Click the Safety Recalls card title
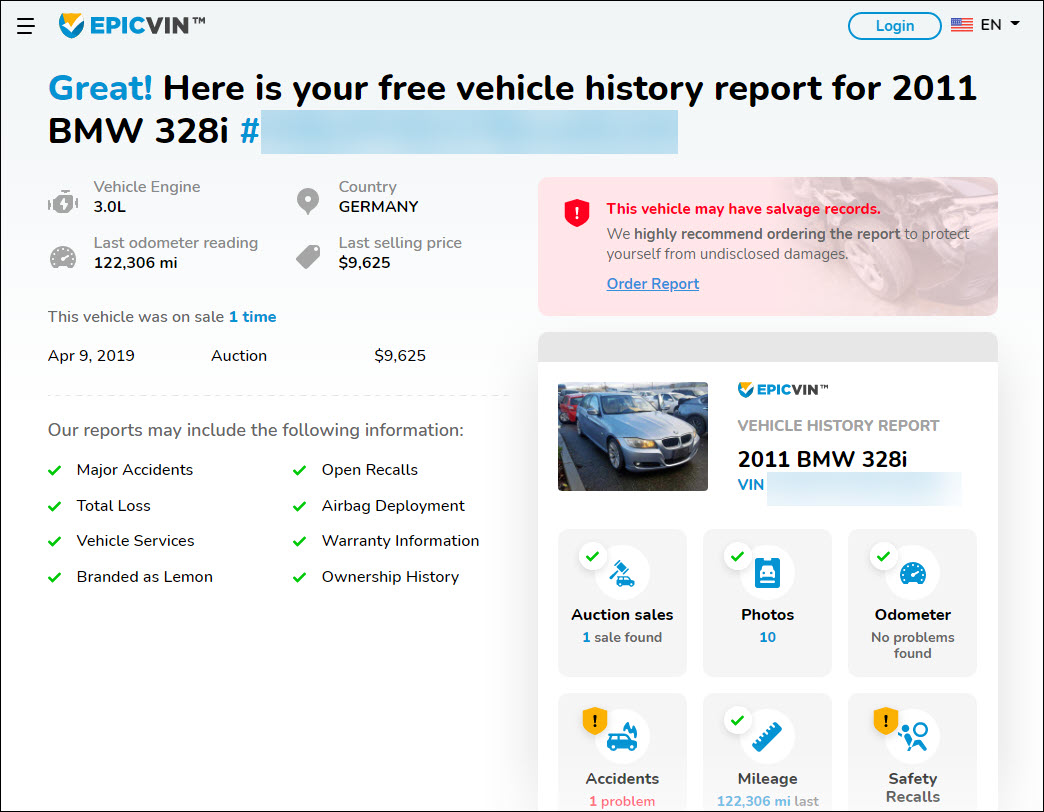The image size is (1044, 812). tap(912, 787)
